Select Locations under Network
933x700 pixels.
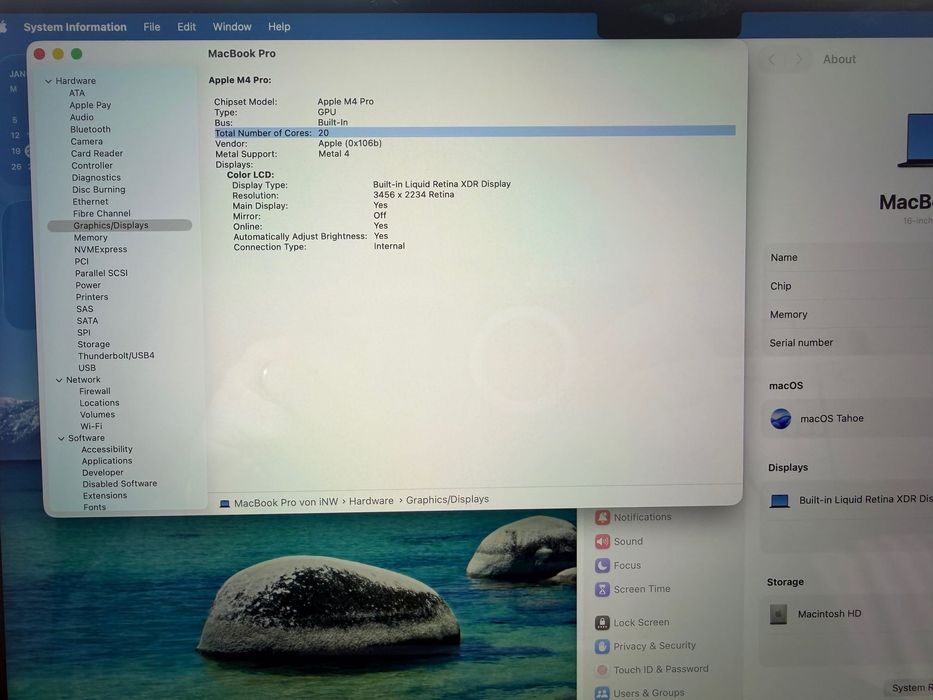coord(99,403)
